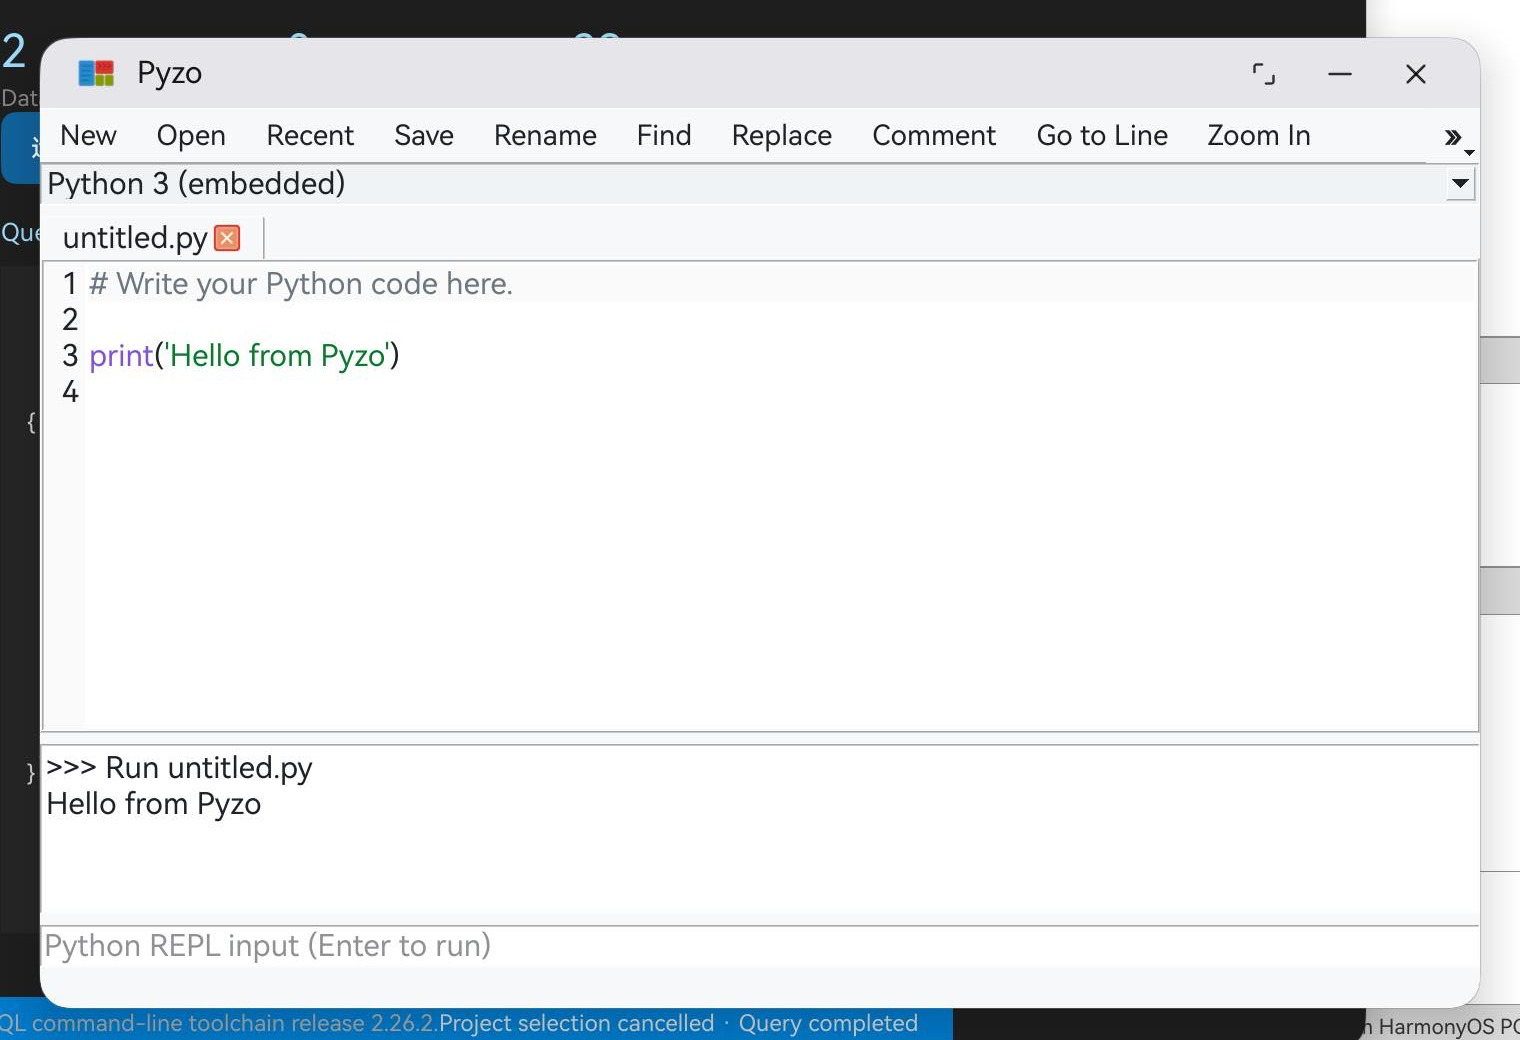The height and width of the screenshot is (1040, 1520).
Task: Show Recent files list
Action: point(310,135)
